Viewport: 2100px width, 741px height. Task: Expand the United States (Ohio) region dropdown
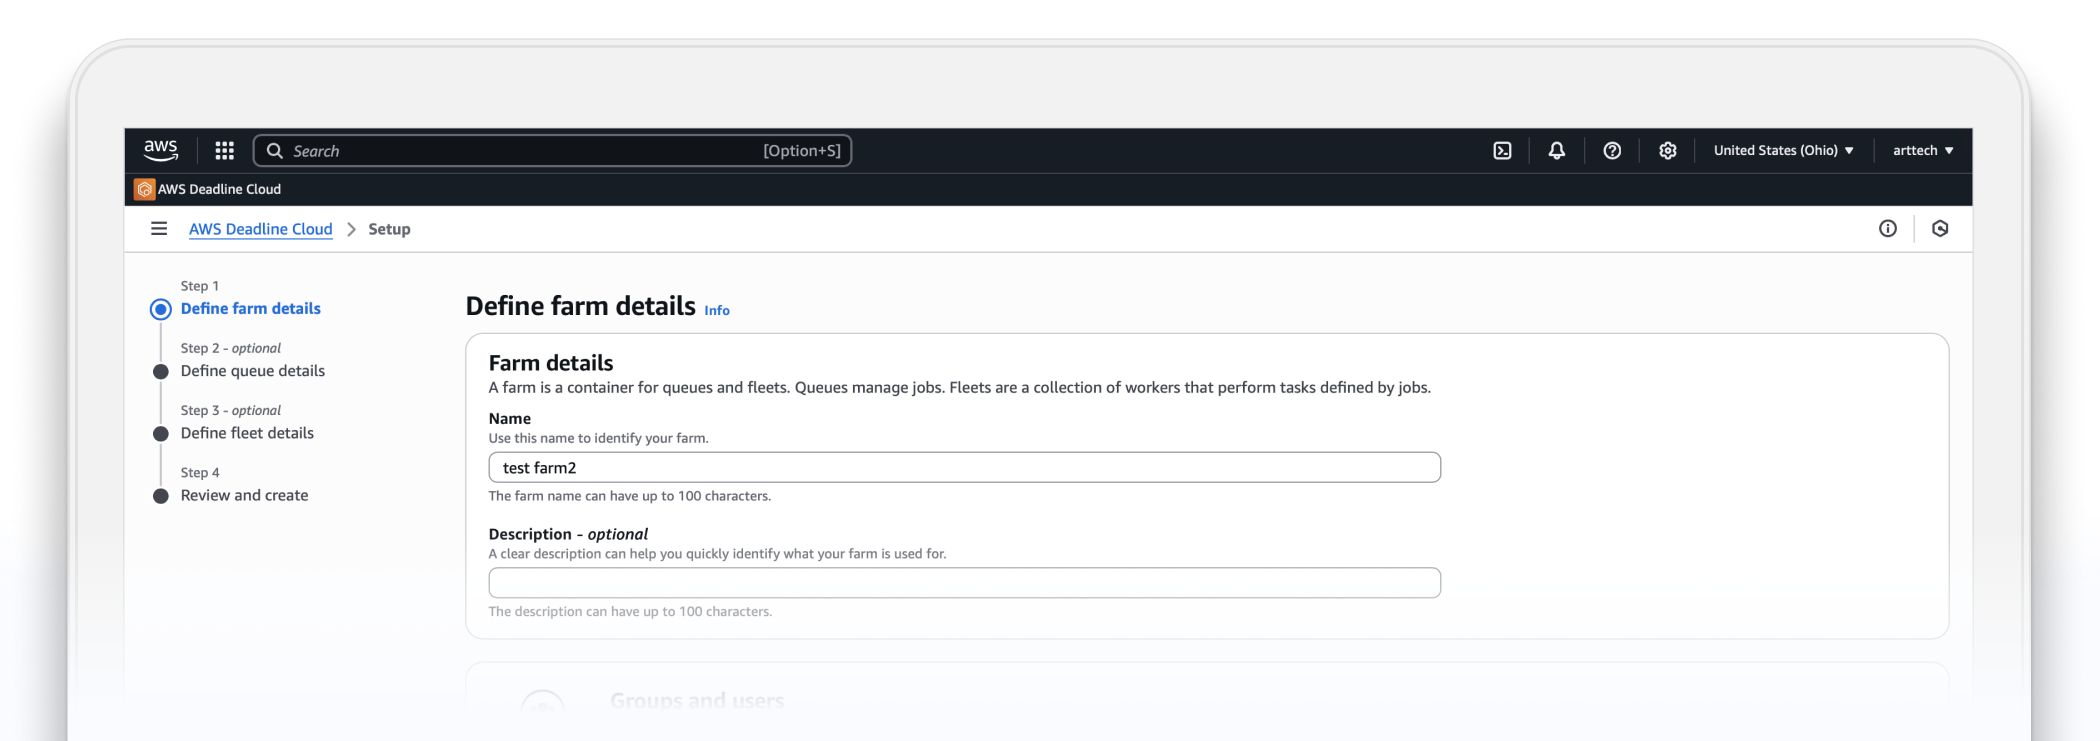pyautogui.click(x=1783, y=150)
